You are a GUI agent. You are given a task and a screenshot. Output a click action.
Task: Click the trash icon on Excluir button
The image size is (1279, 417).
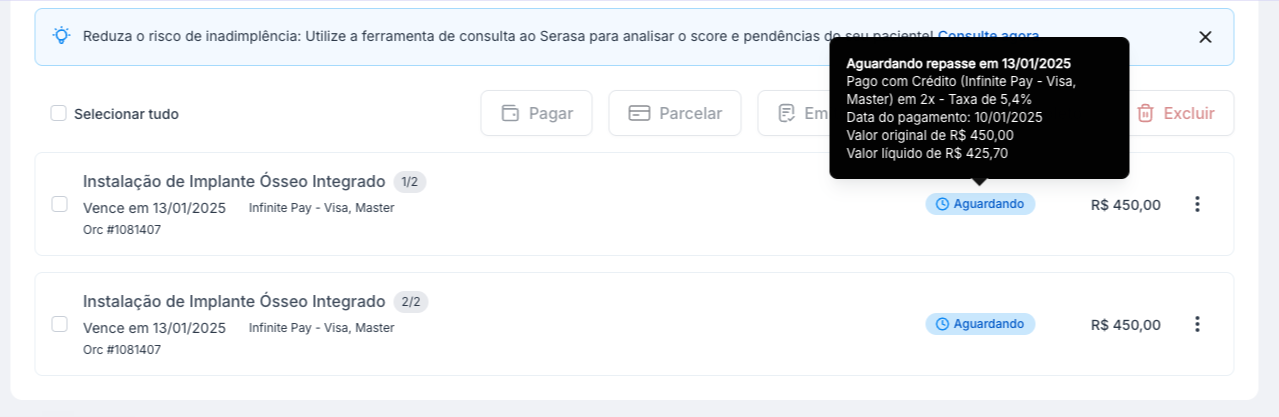point(1146,113)
